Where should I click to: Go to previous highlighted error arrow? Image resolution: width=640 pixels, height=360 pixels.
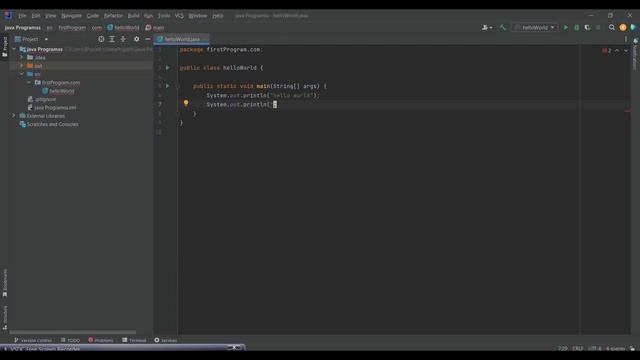(617, 51)
